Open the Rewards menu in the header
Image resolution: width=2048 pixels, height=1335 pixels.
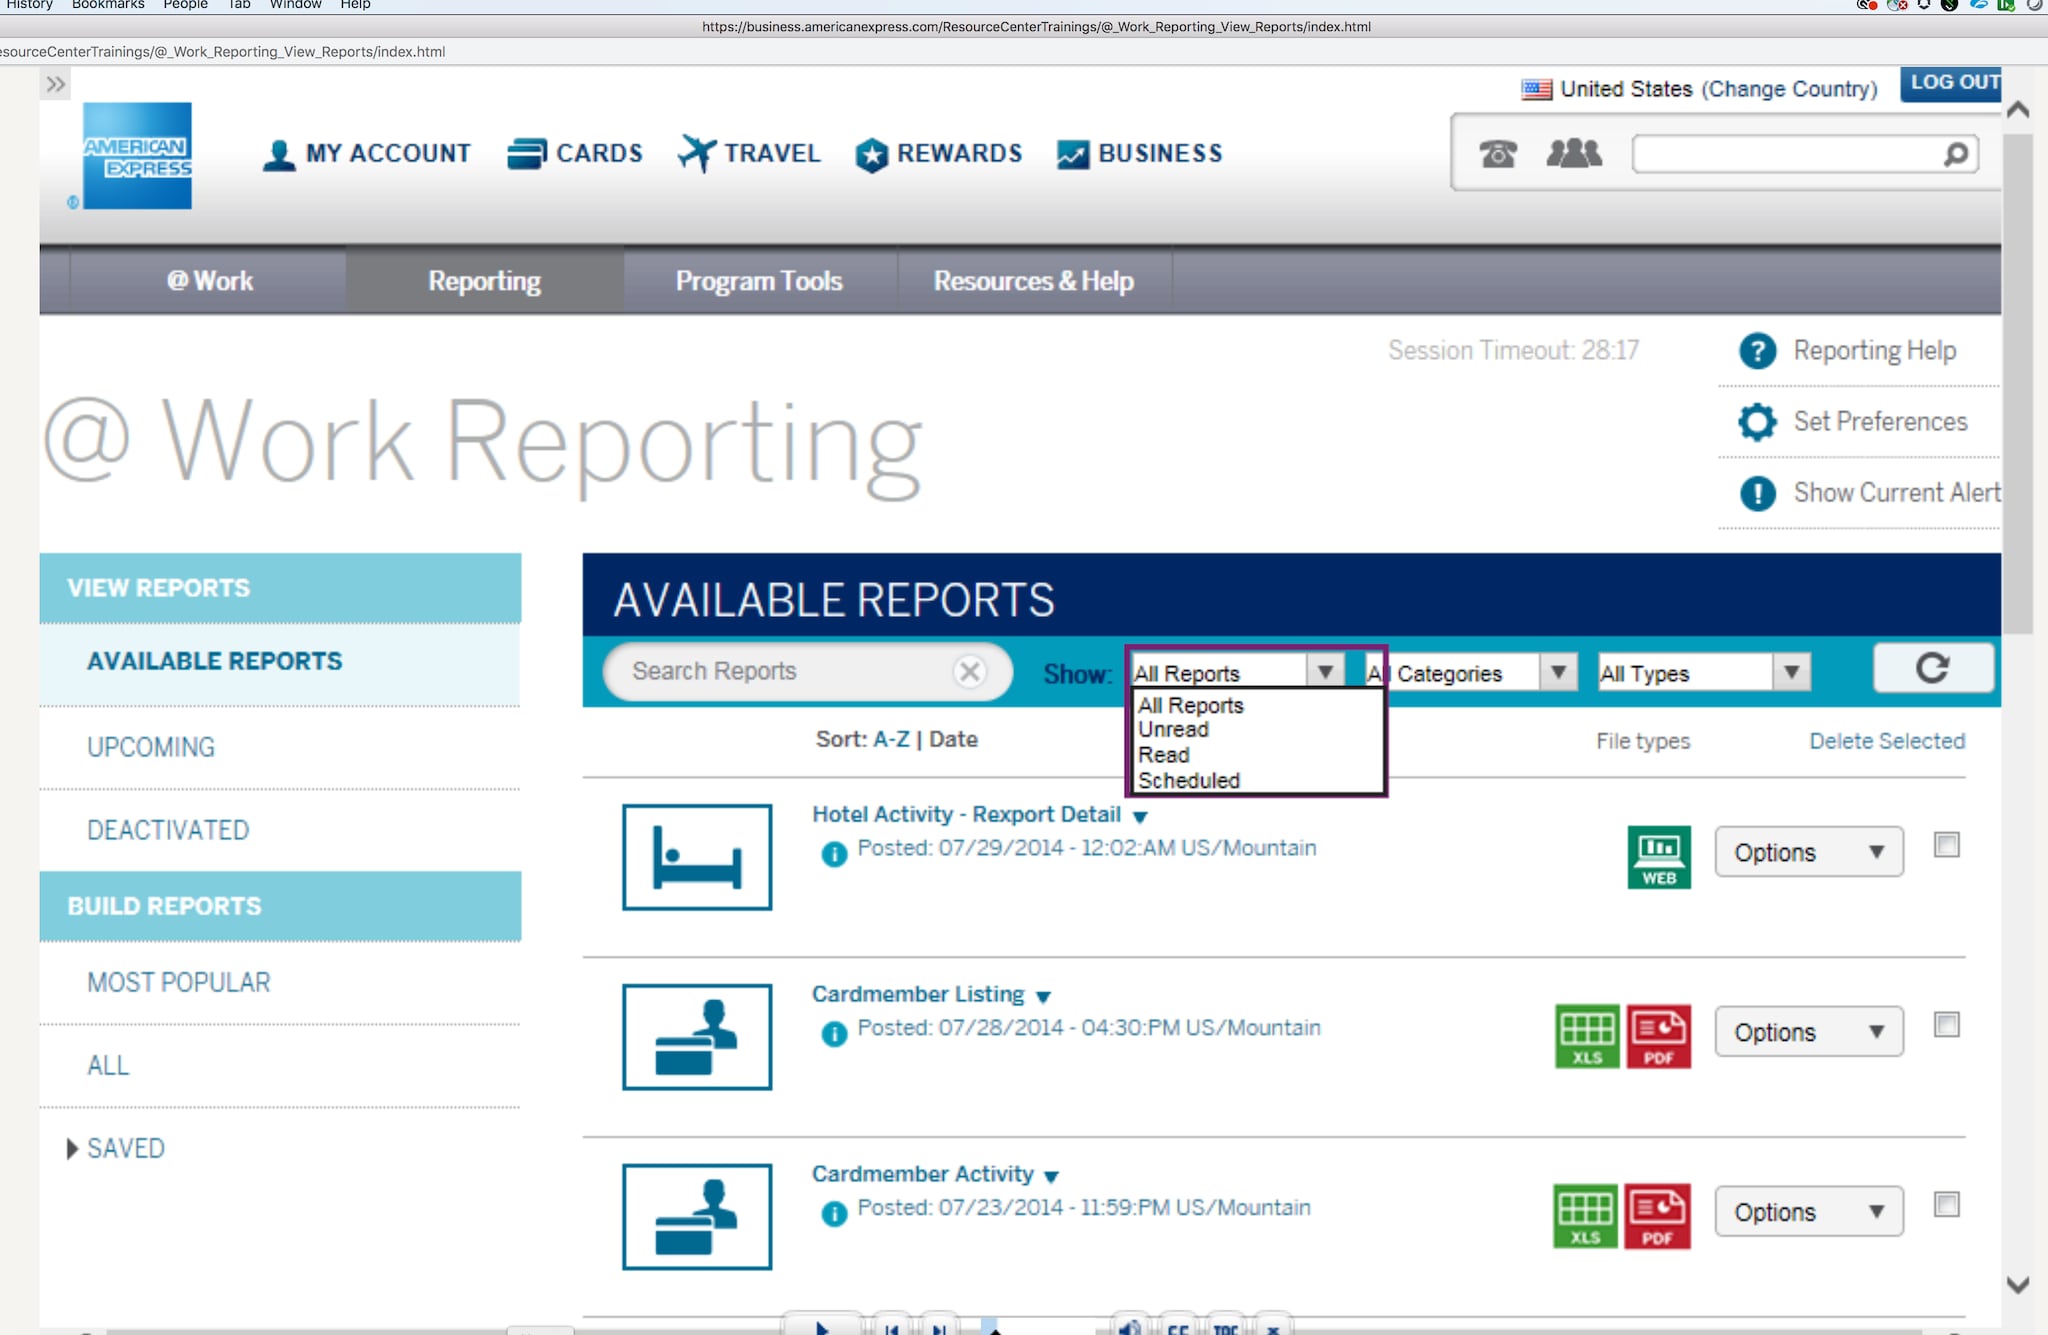click(938, 153)
